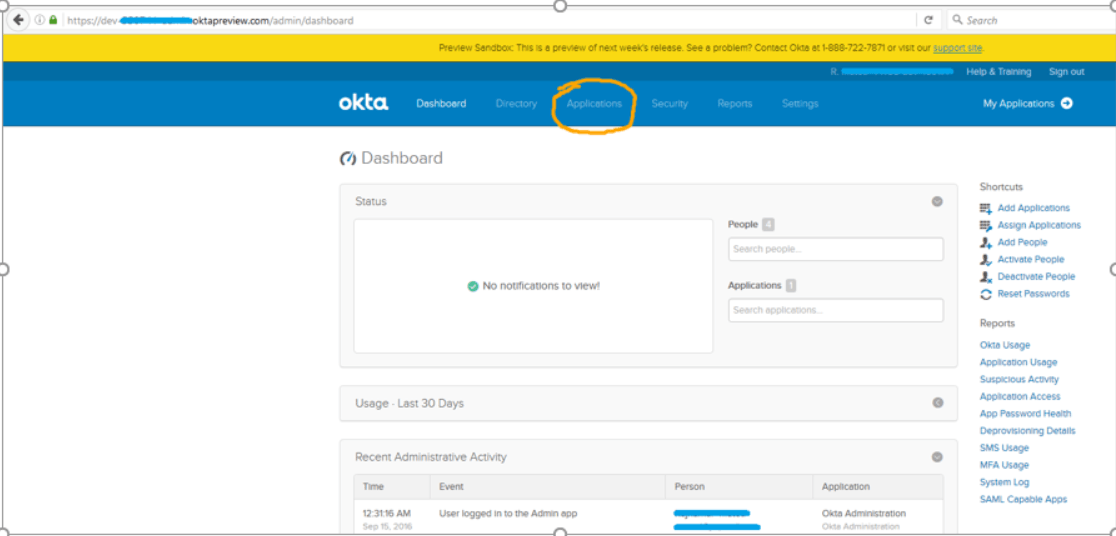
Task: Open Help & Training
Action: (999, 72)
